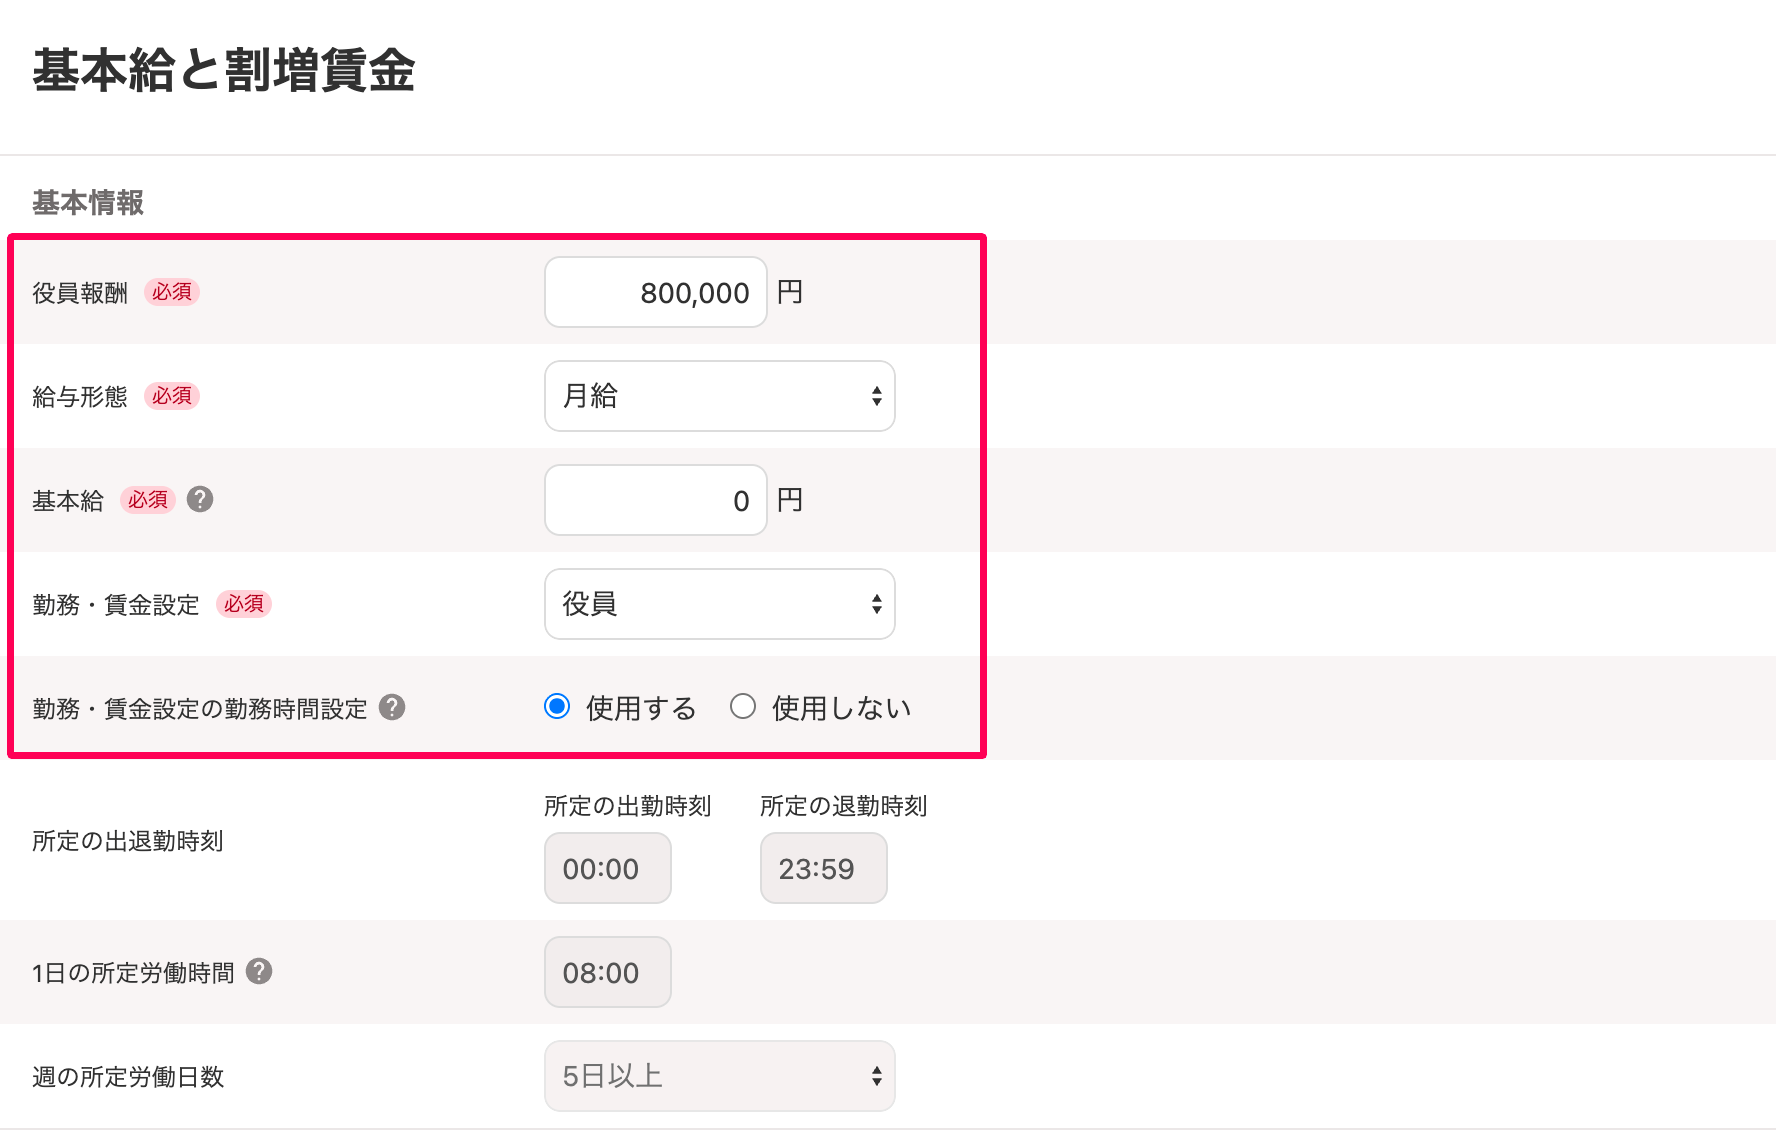The height and width of the screenshot is (1140, 1776).
Task: Click the 役員報酬 label
Action: (80, 292)
